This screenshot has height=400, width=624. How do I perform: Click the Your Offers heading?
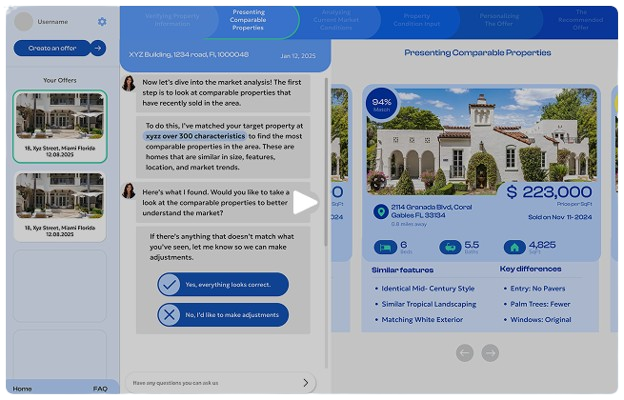coord(60,80)
